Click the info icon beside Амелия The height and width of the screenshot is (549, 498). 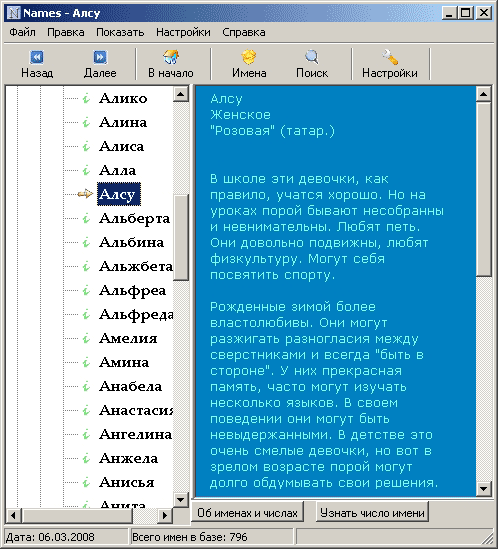[86, 339]
